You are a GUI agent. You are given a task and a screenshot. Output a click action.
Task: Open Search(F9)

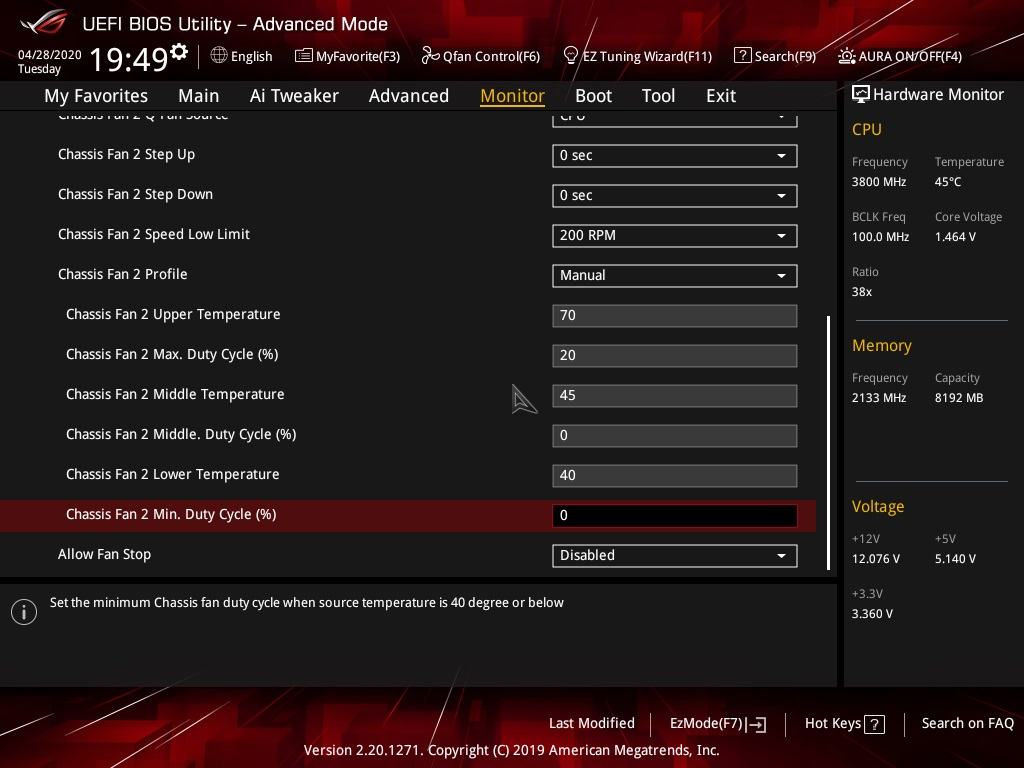point(775,56)
